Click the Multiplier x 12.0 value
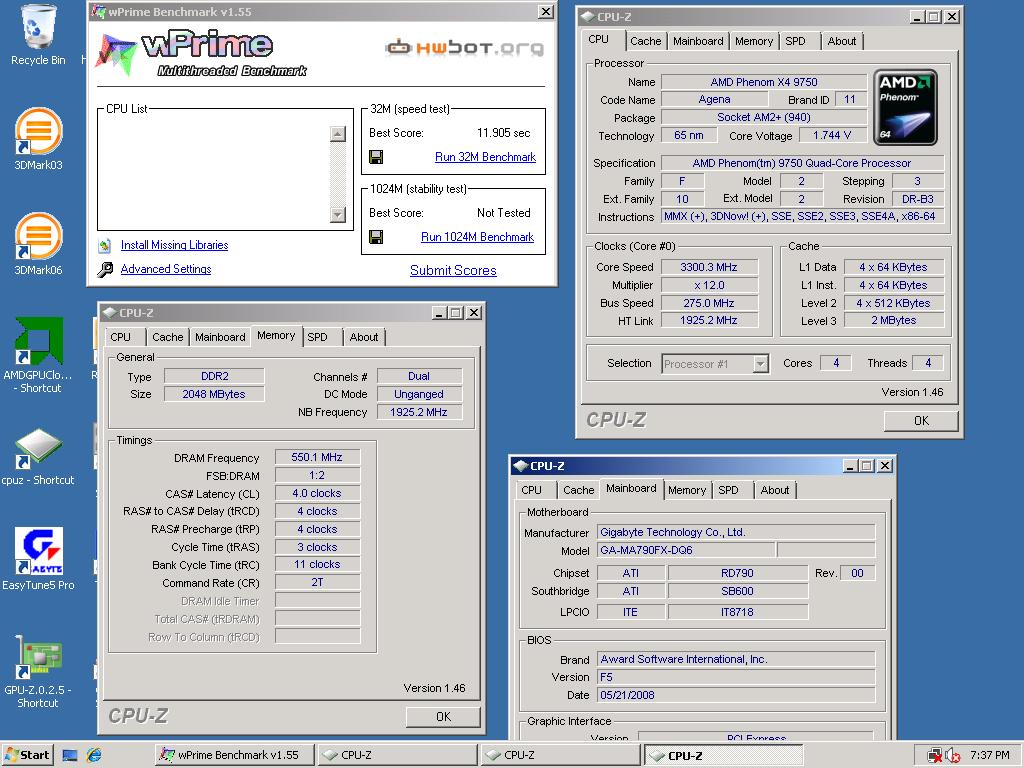 point(709,285)
